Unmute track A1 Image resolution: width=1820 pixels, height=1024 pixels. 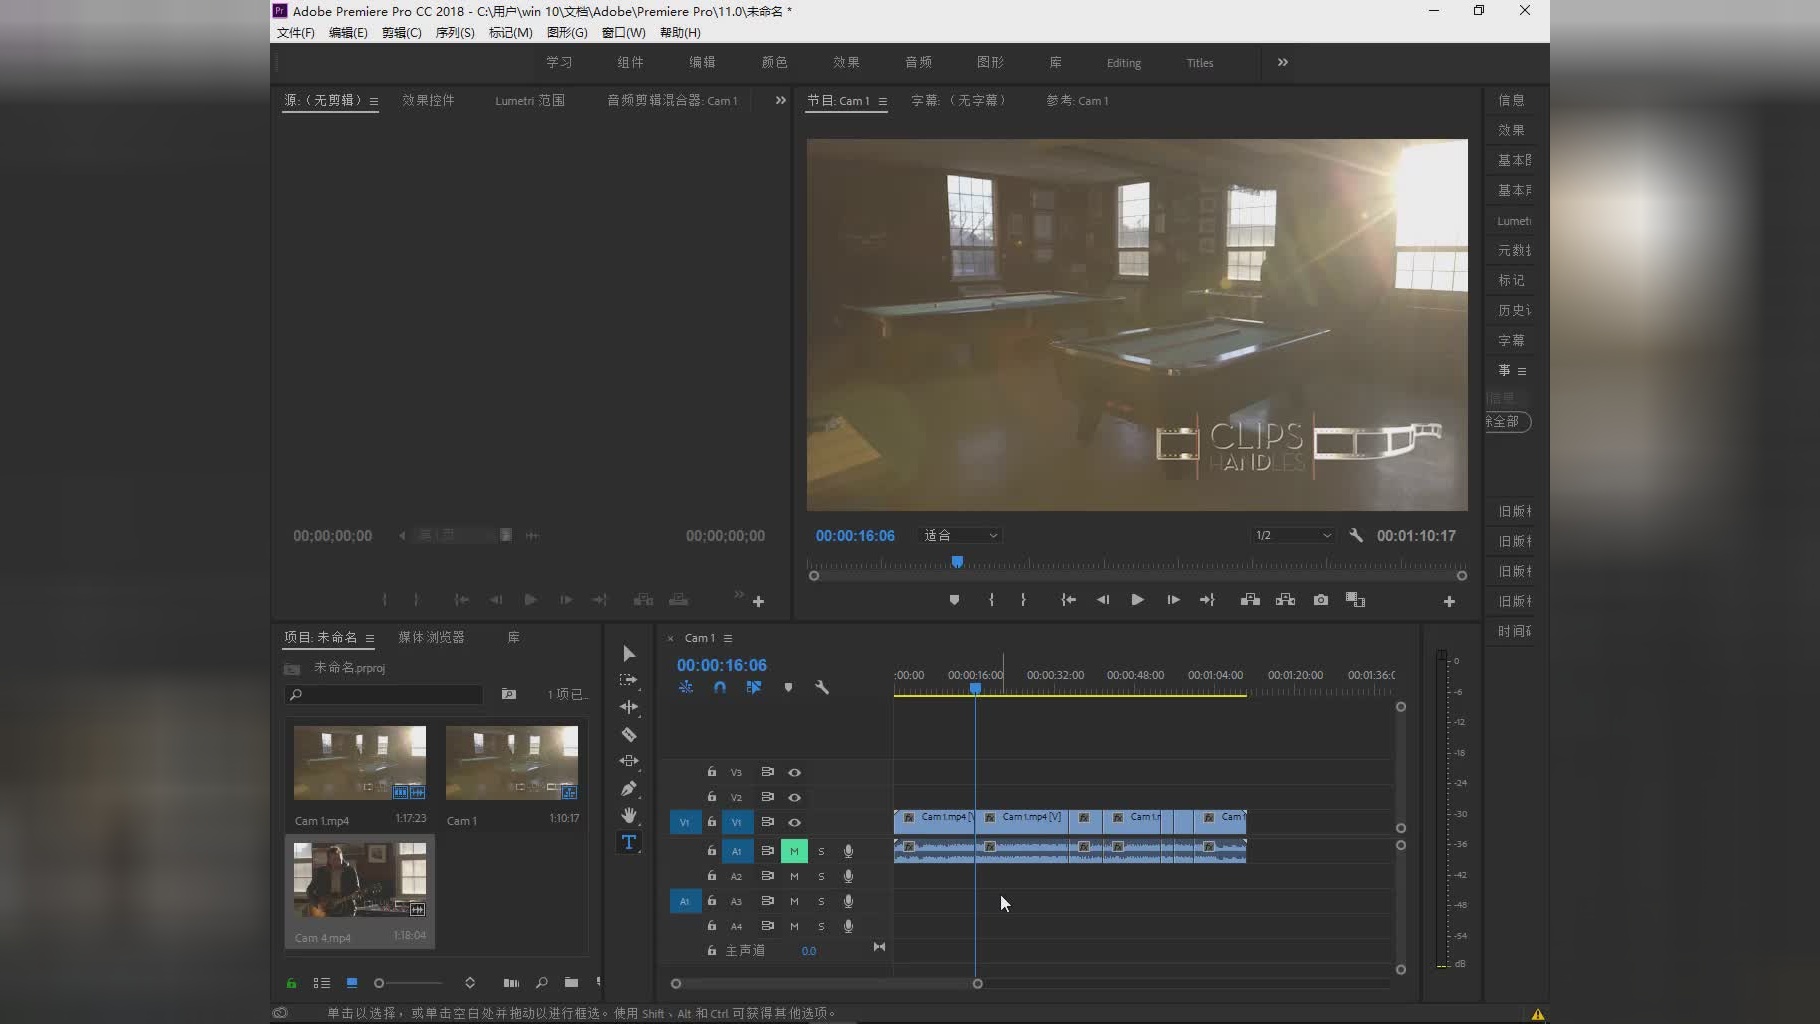[794, 851]
